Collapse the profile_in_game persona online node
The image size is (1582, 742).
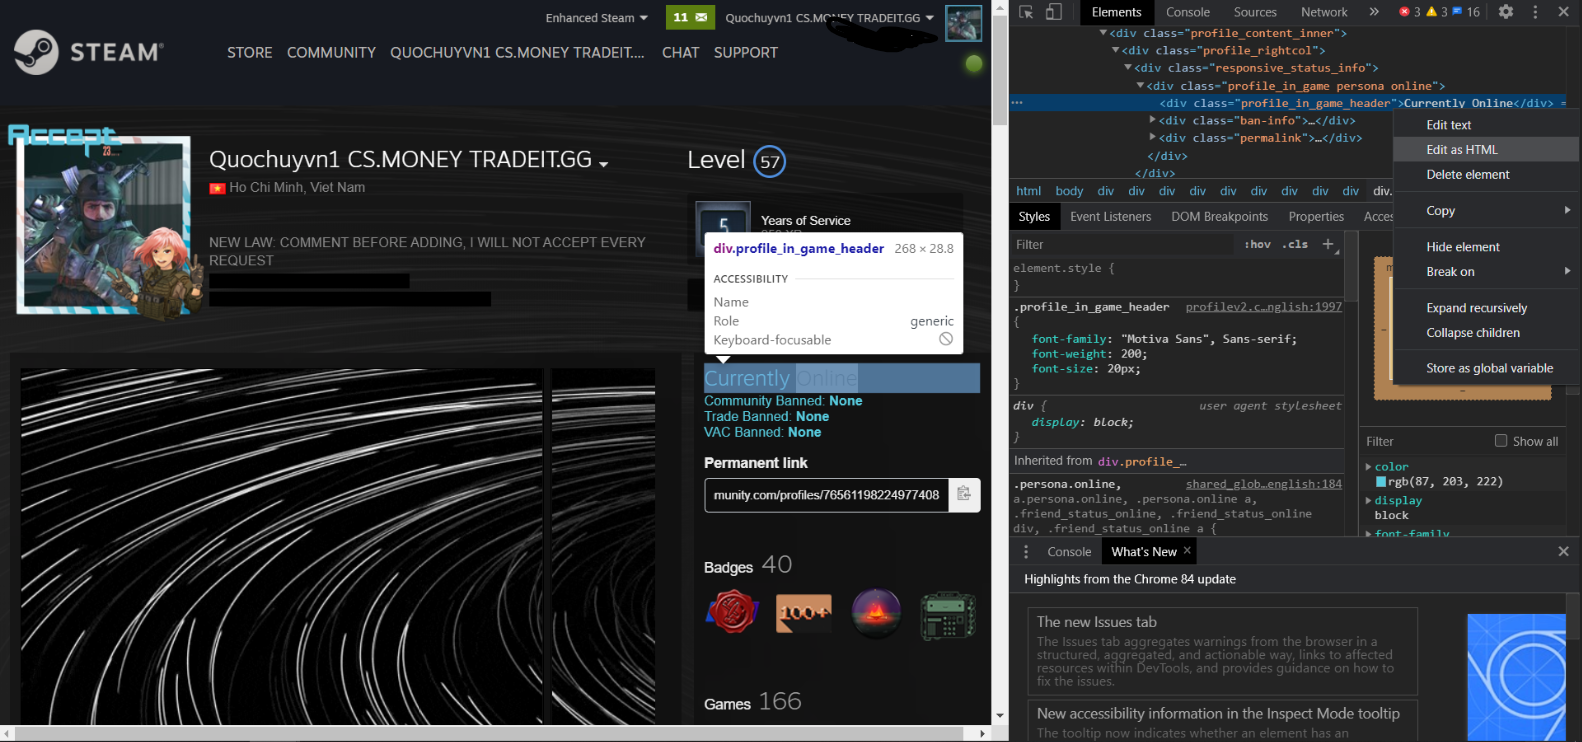pyautogui.click(x=1140, y=86)
